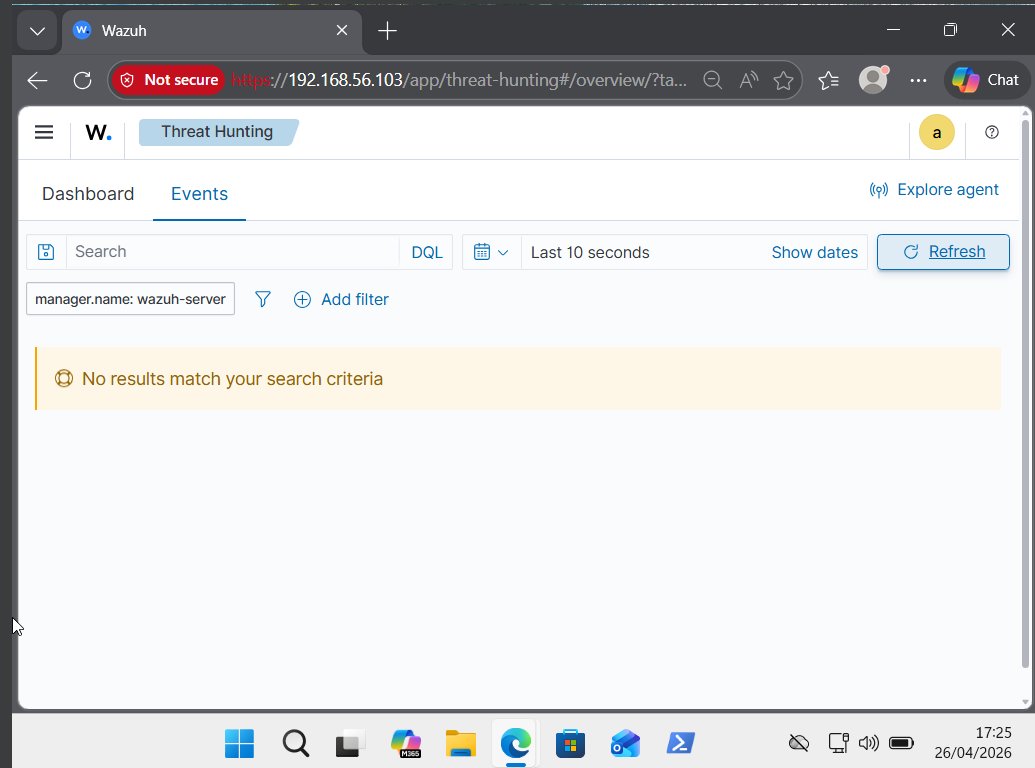Open the browser Settings and more menu

[x=918, y=80]
